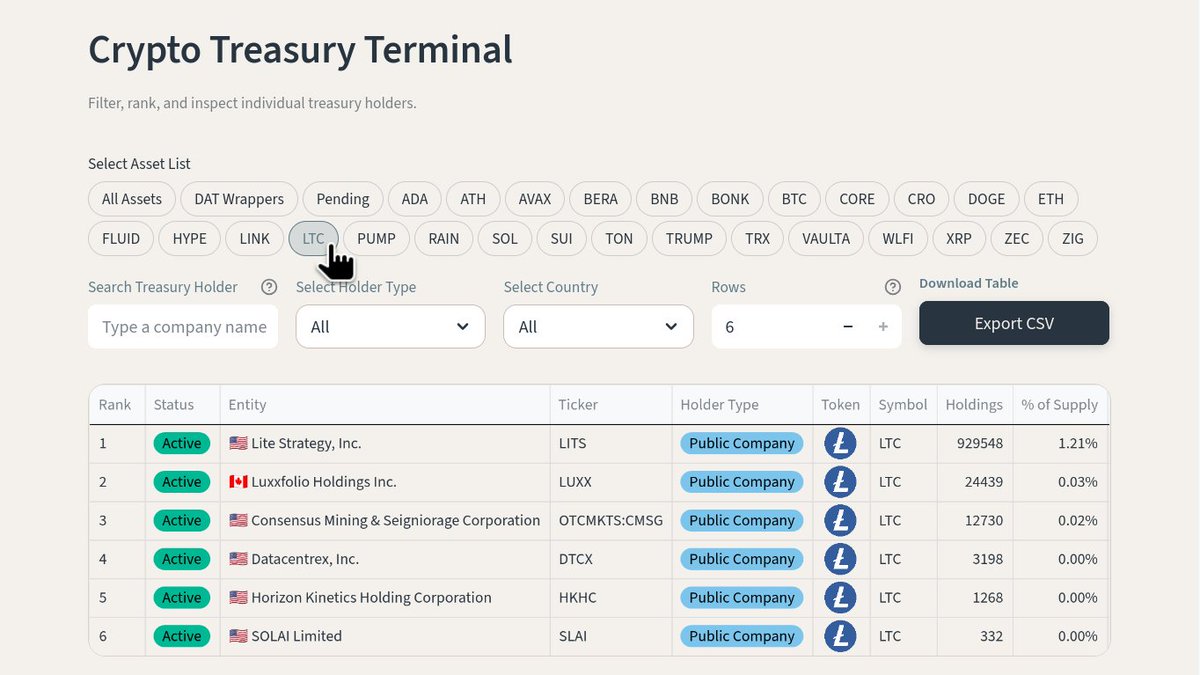This screenshot has height=675, width=1200.
Task: Choose the TON asset chip
Action: (619, 239)
